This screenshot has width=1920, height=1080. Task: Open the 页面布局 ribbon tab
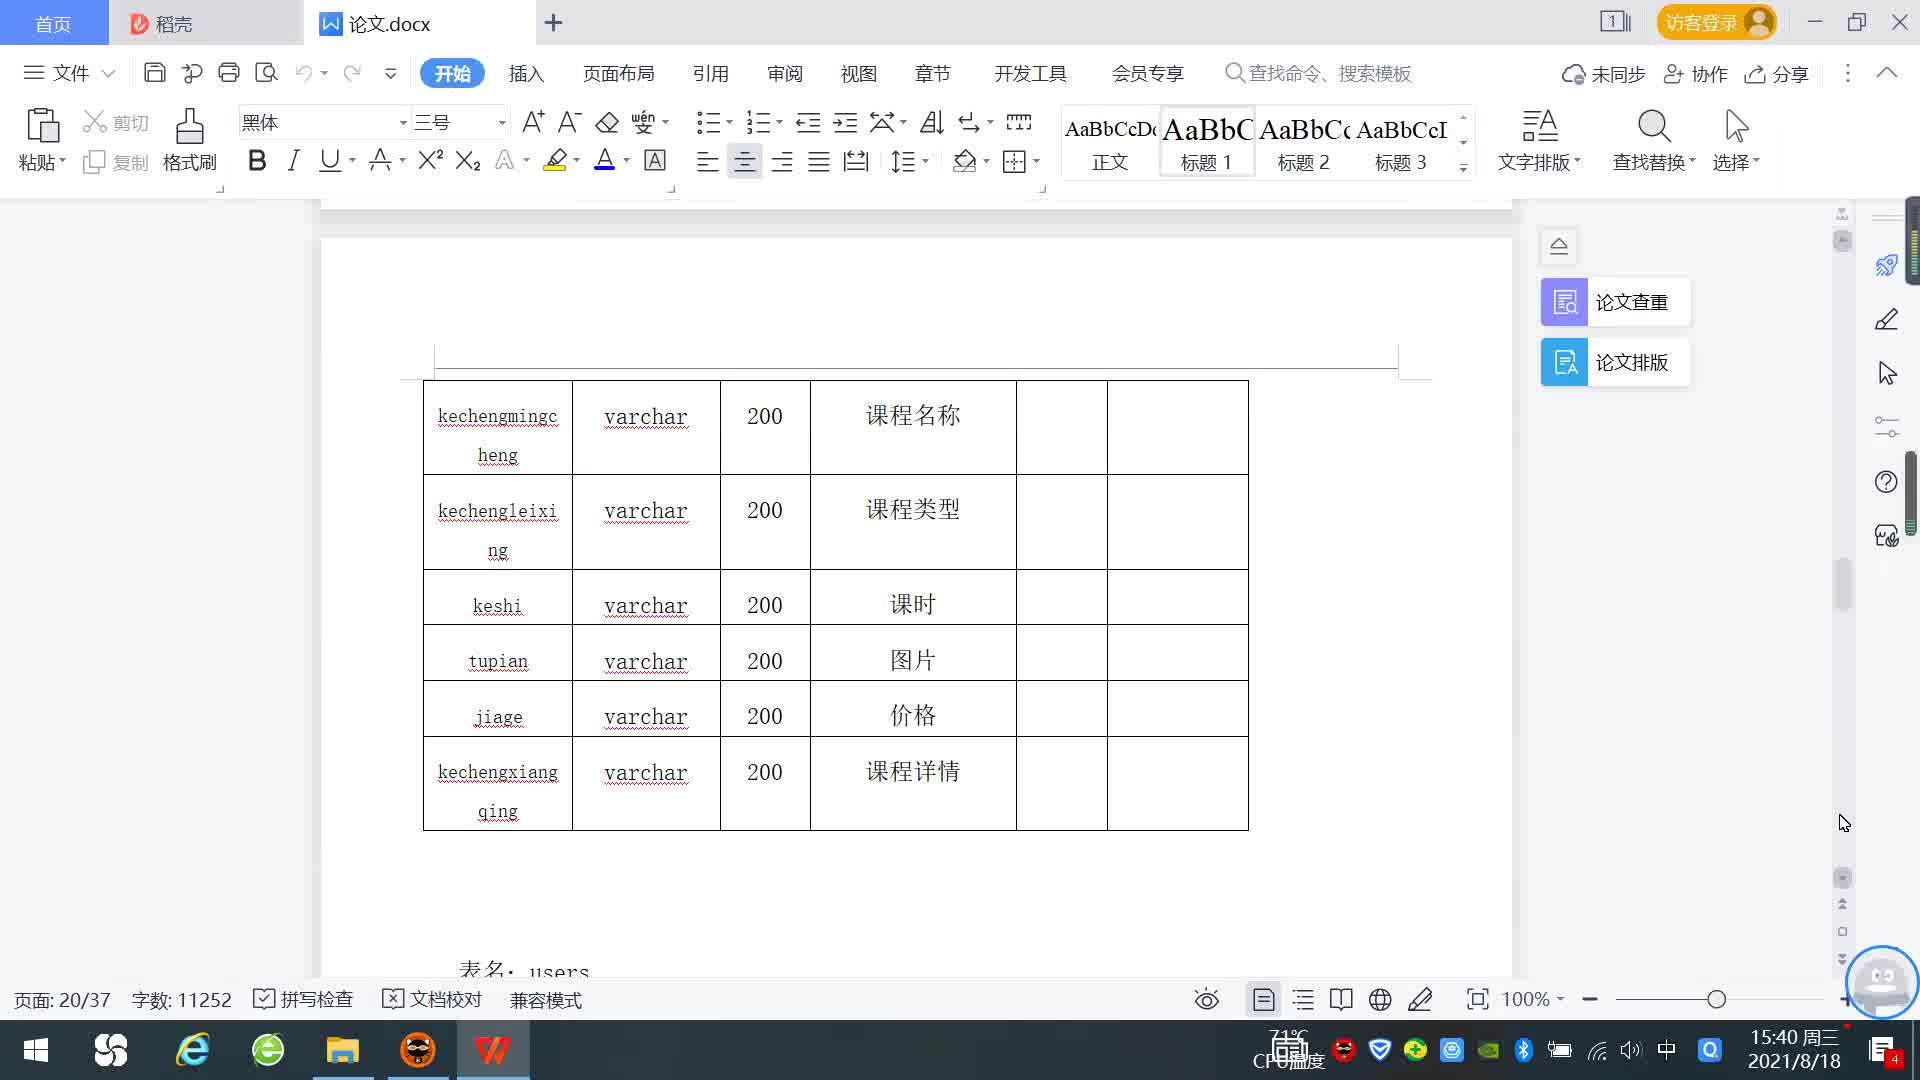[618, 74]
